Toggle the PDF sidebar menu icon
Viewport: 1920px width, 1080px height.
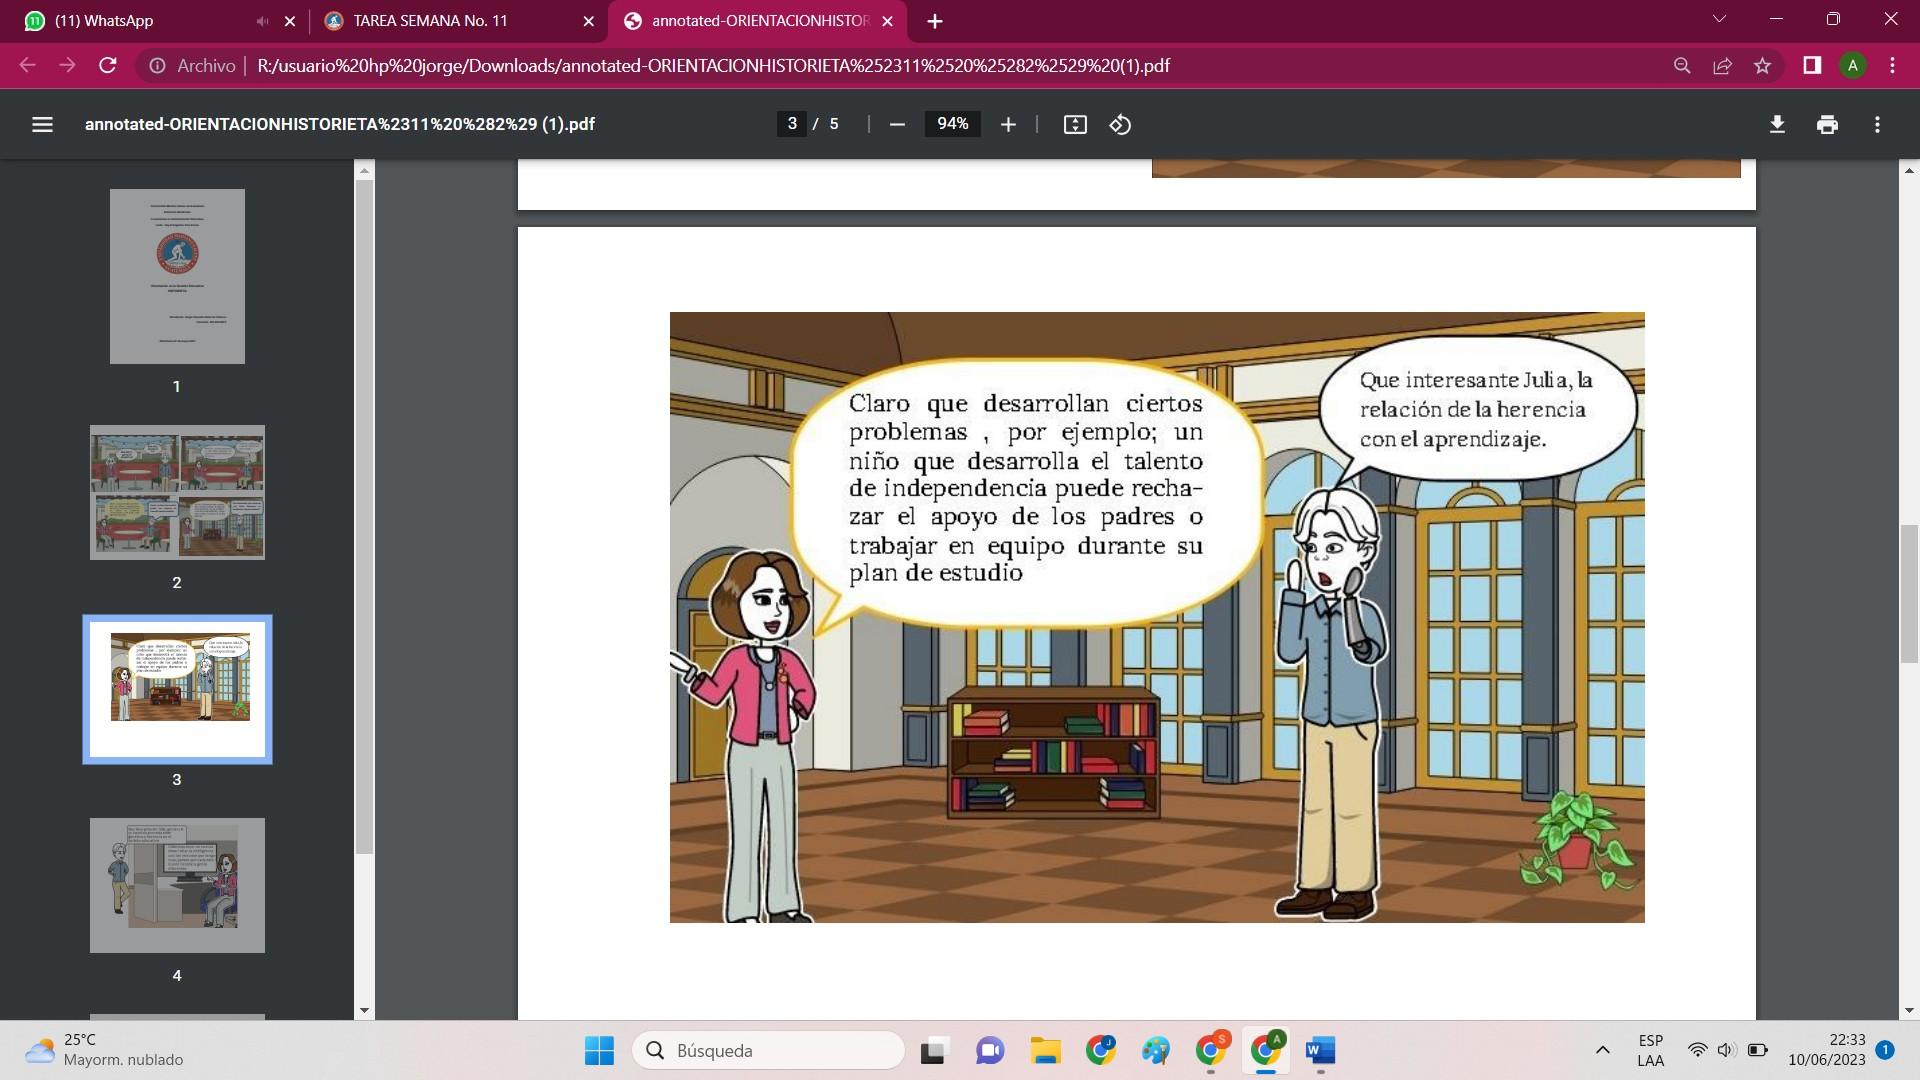click(42, 124)
